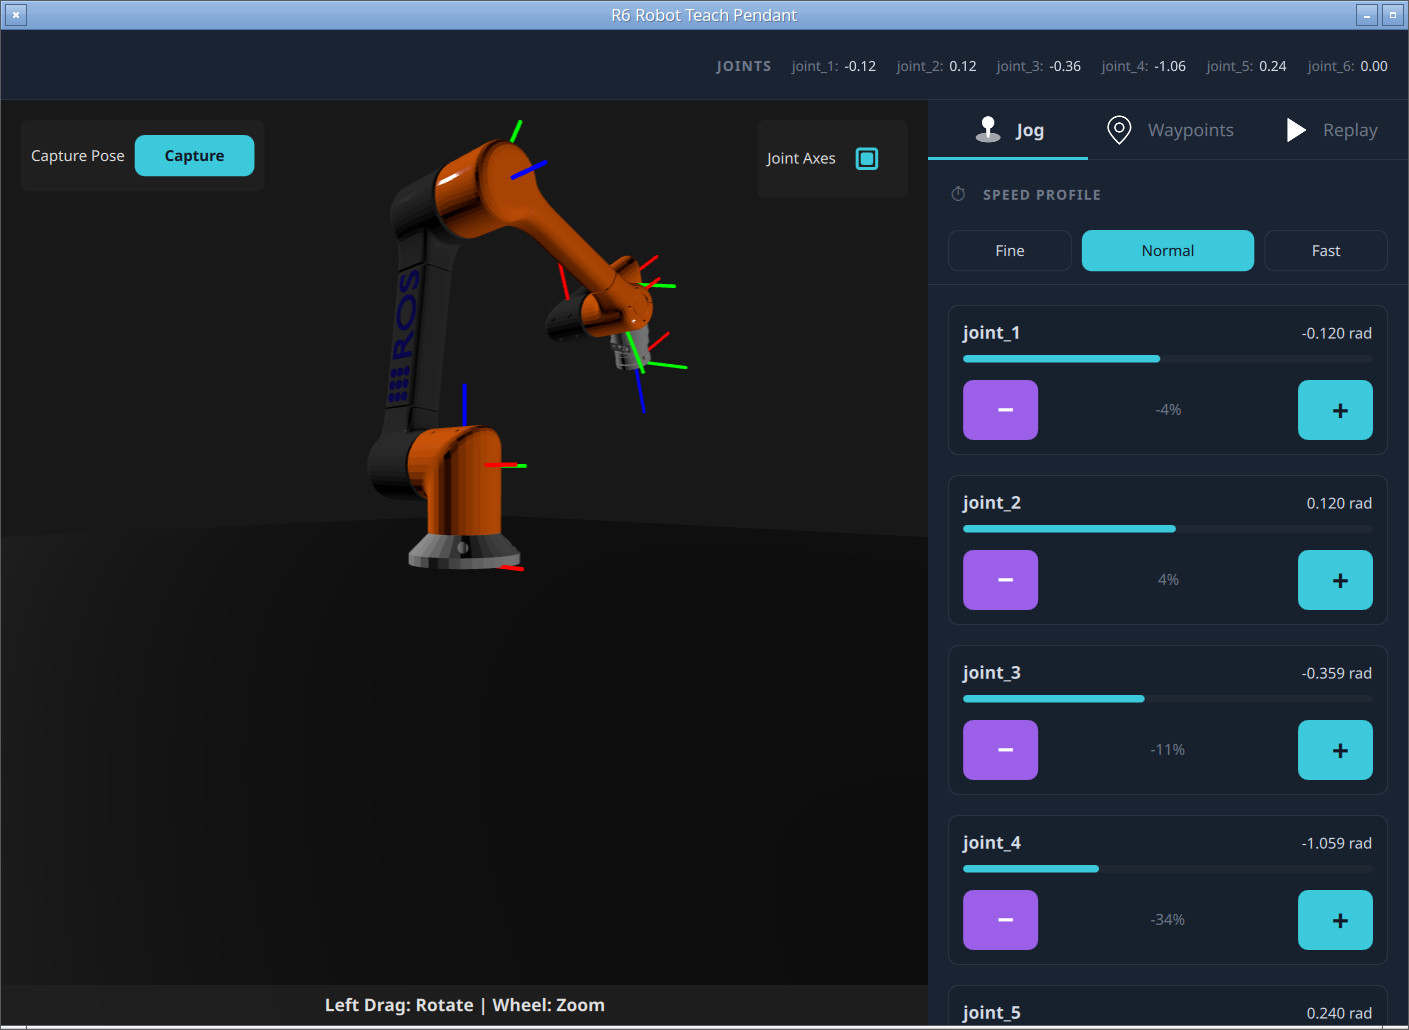This screenshot has height=1030, width=1409.
Task: Click joint_1 plus jog button
Action: pos(1335,410)
